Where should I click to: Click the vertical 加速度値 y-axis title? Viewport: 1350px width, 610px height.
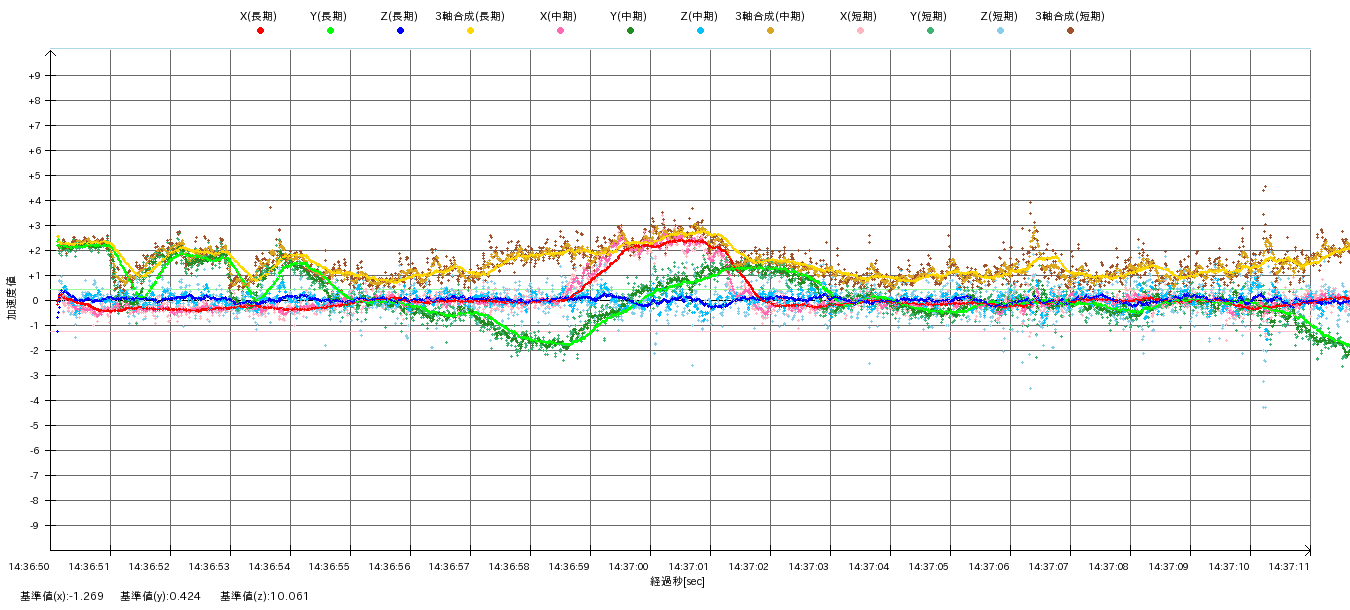coord(12,299)
